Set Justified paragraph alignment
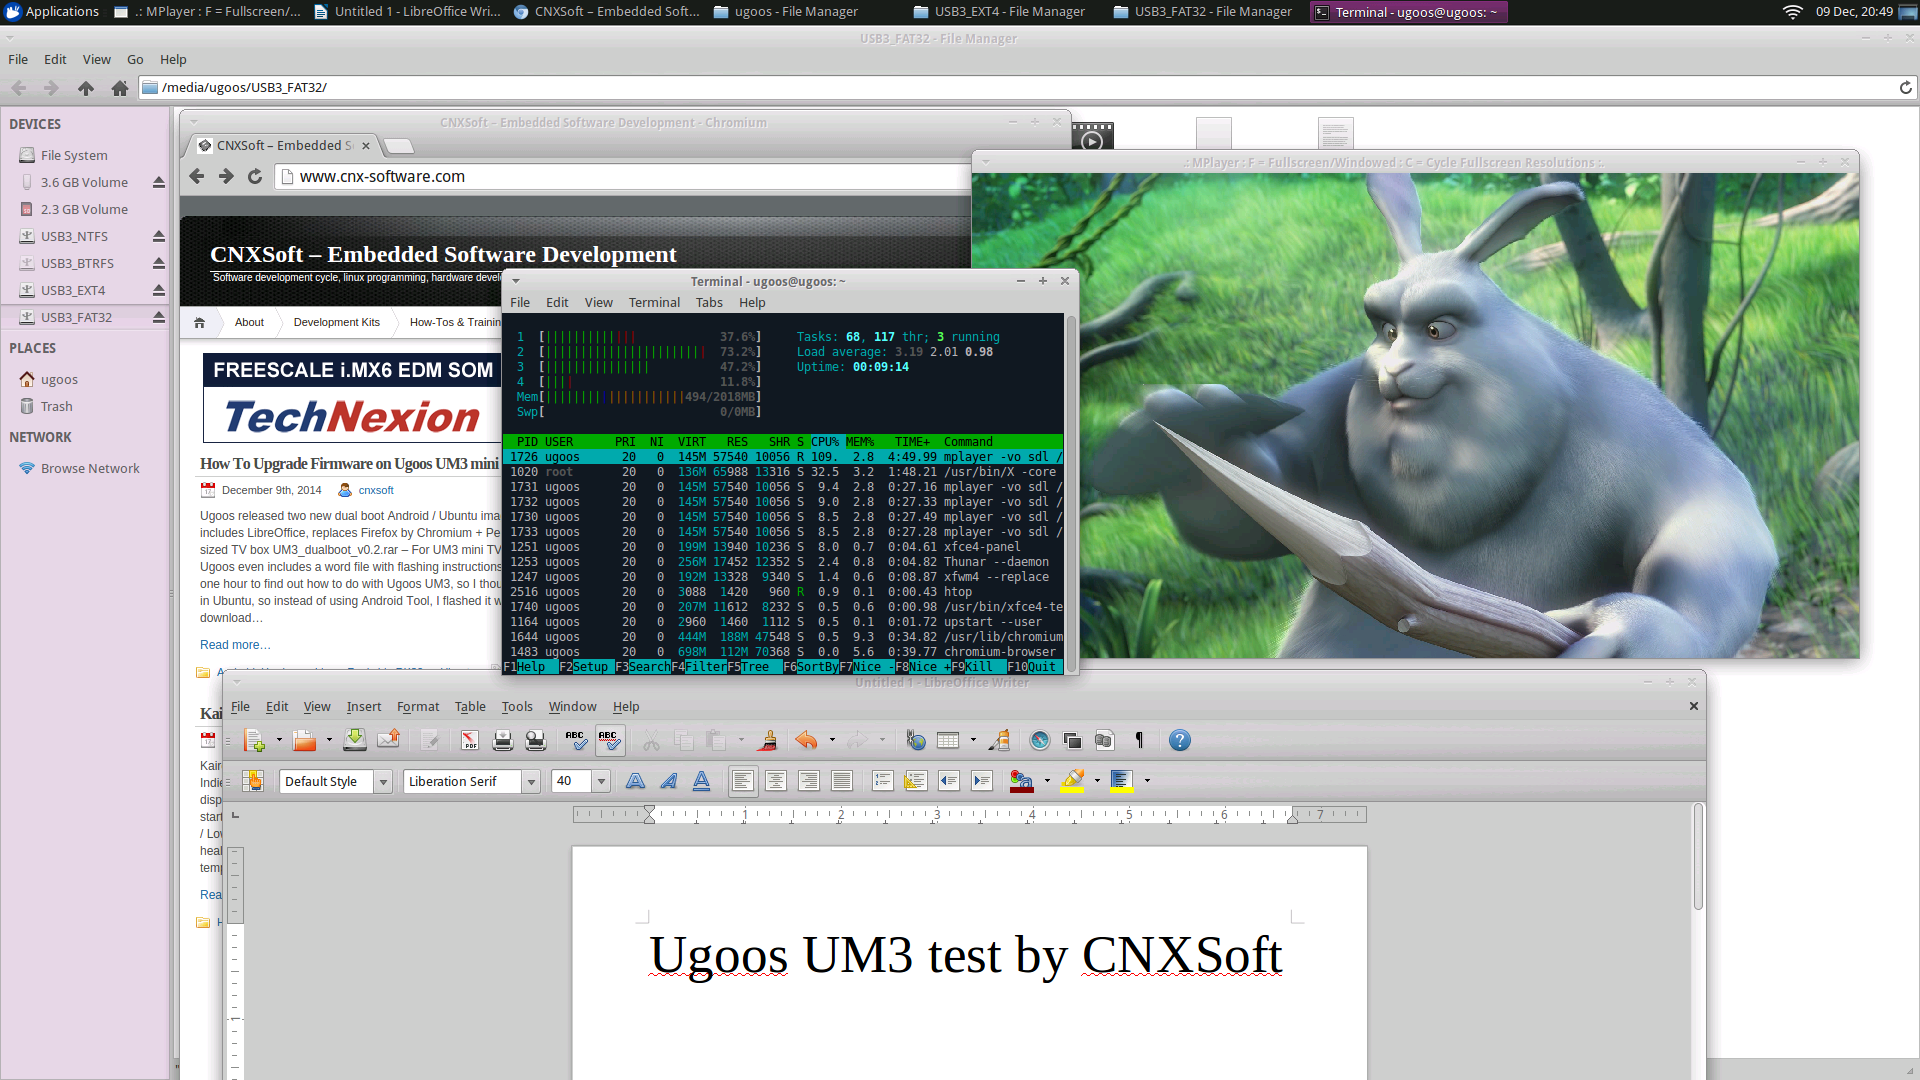Viewport: 1920px width, 1080px height. coord(842,781)
